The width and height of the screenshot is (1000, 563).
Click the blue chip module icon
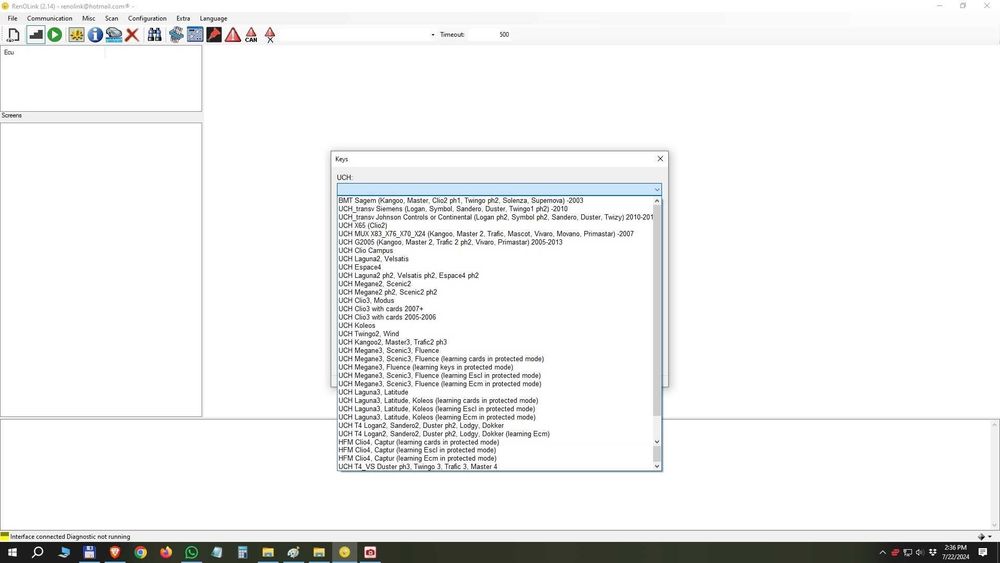coord(176,34)
